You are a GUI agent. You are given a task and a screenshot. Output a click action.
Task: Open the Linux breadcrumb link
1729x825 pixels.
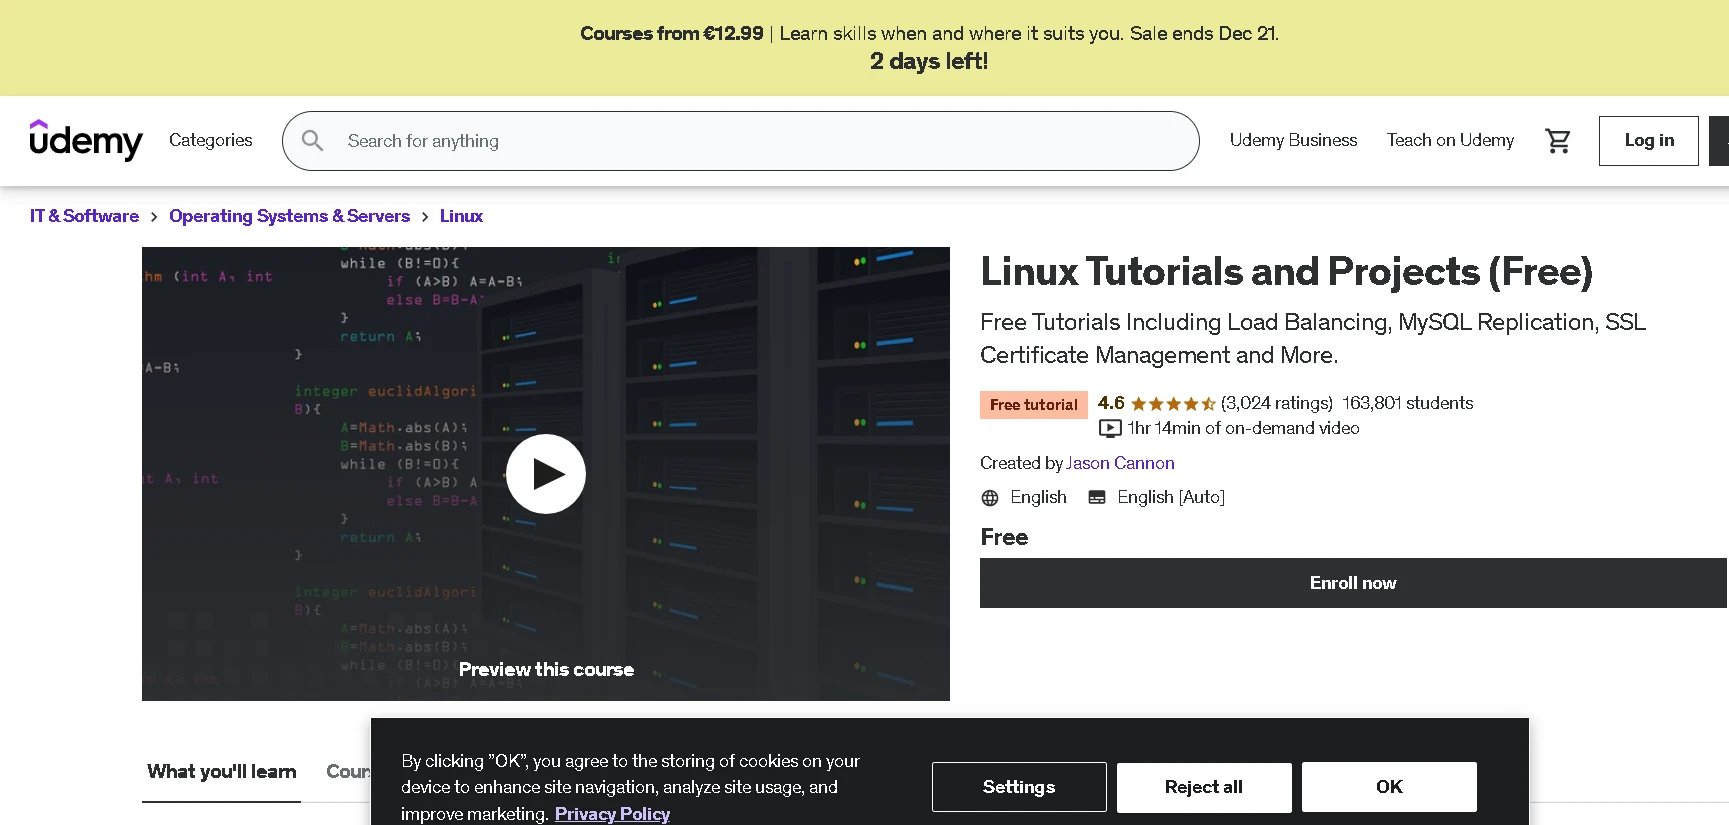pos(461,216)
